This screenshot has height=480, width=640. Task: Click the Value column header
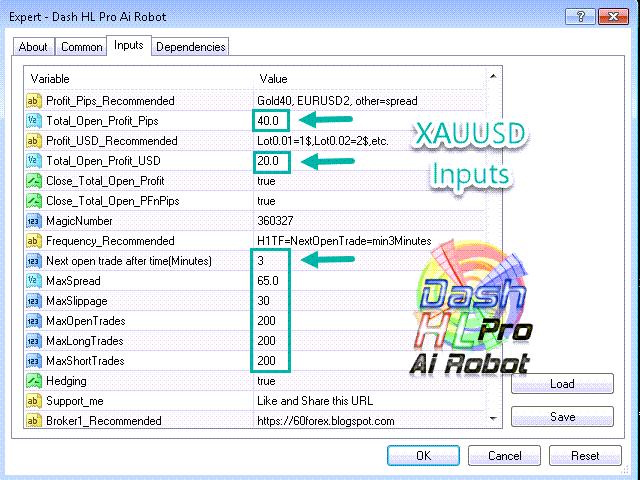click(273, 79)
